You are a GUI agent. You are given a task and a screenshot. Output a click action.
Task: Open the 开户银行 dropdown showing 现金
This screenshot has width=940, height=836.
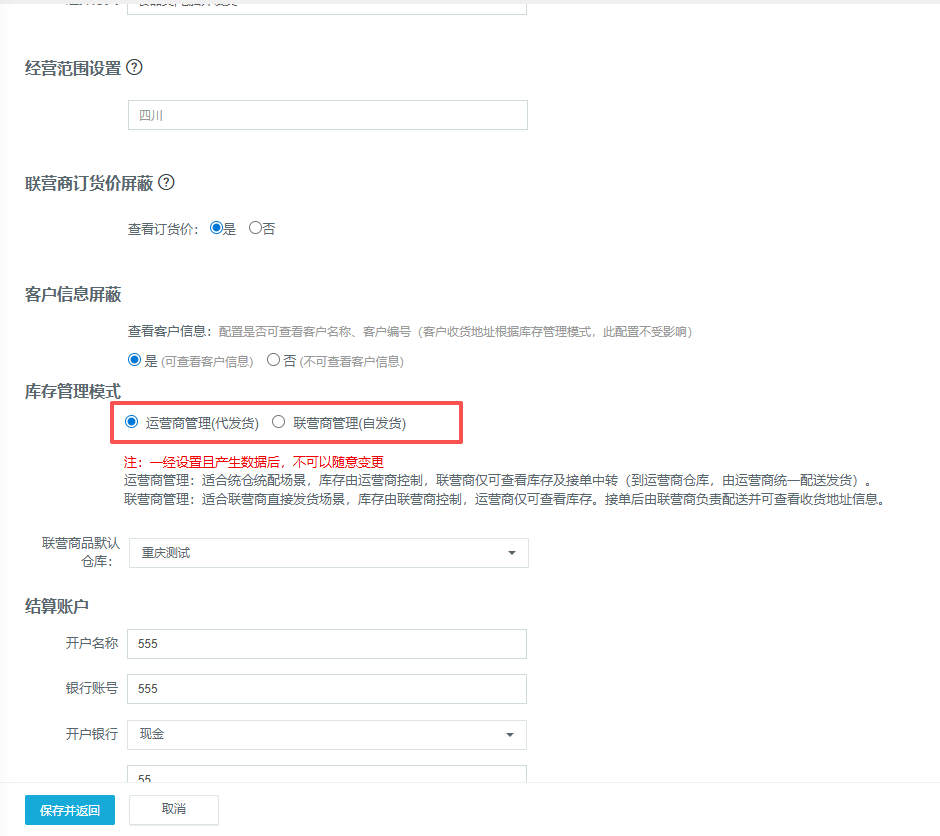click(327, 735)
